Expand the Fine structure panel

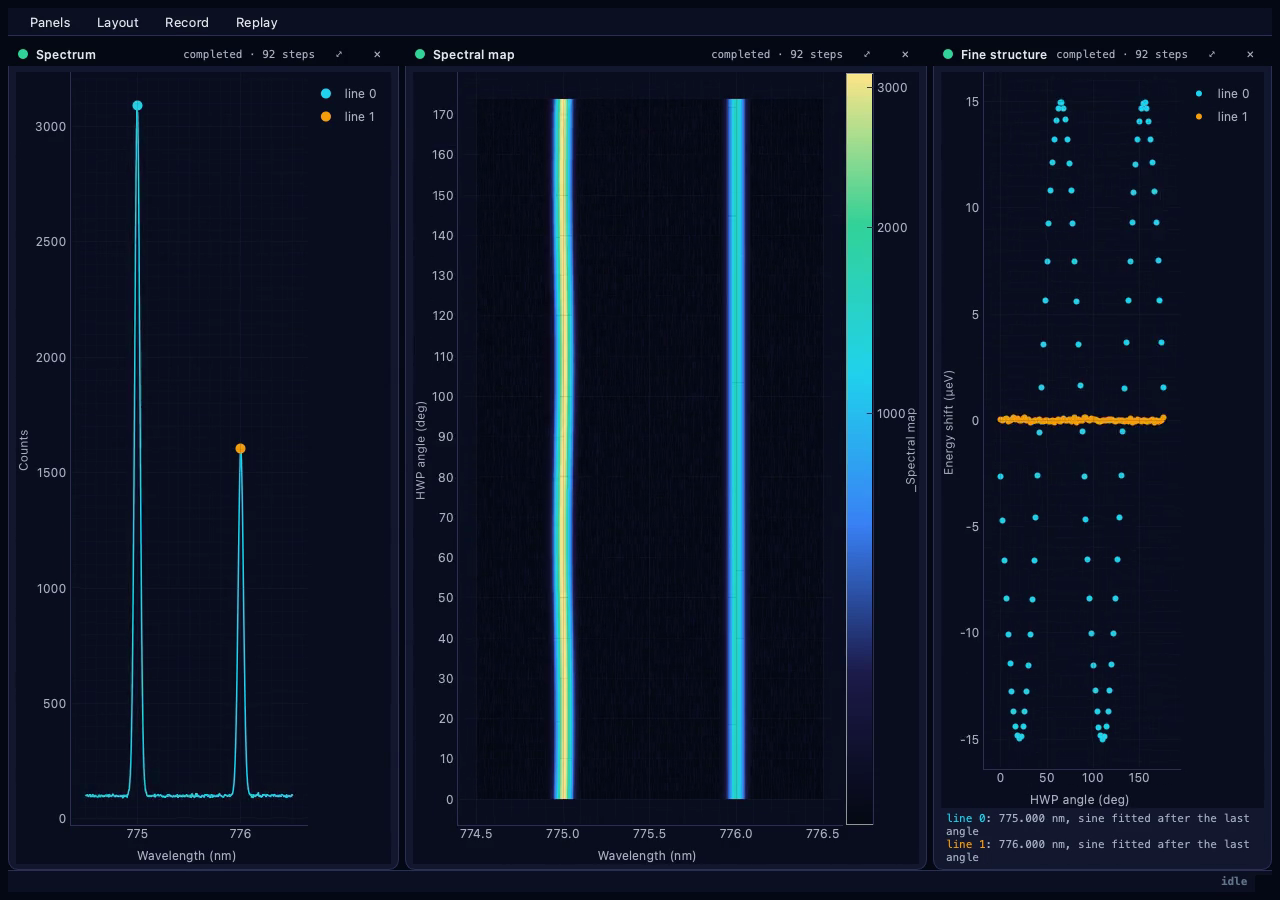coord(1212,54)
